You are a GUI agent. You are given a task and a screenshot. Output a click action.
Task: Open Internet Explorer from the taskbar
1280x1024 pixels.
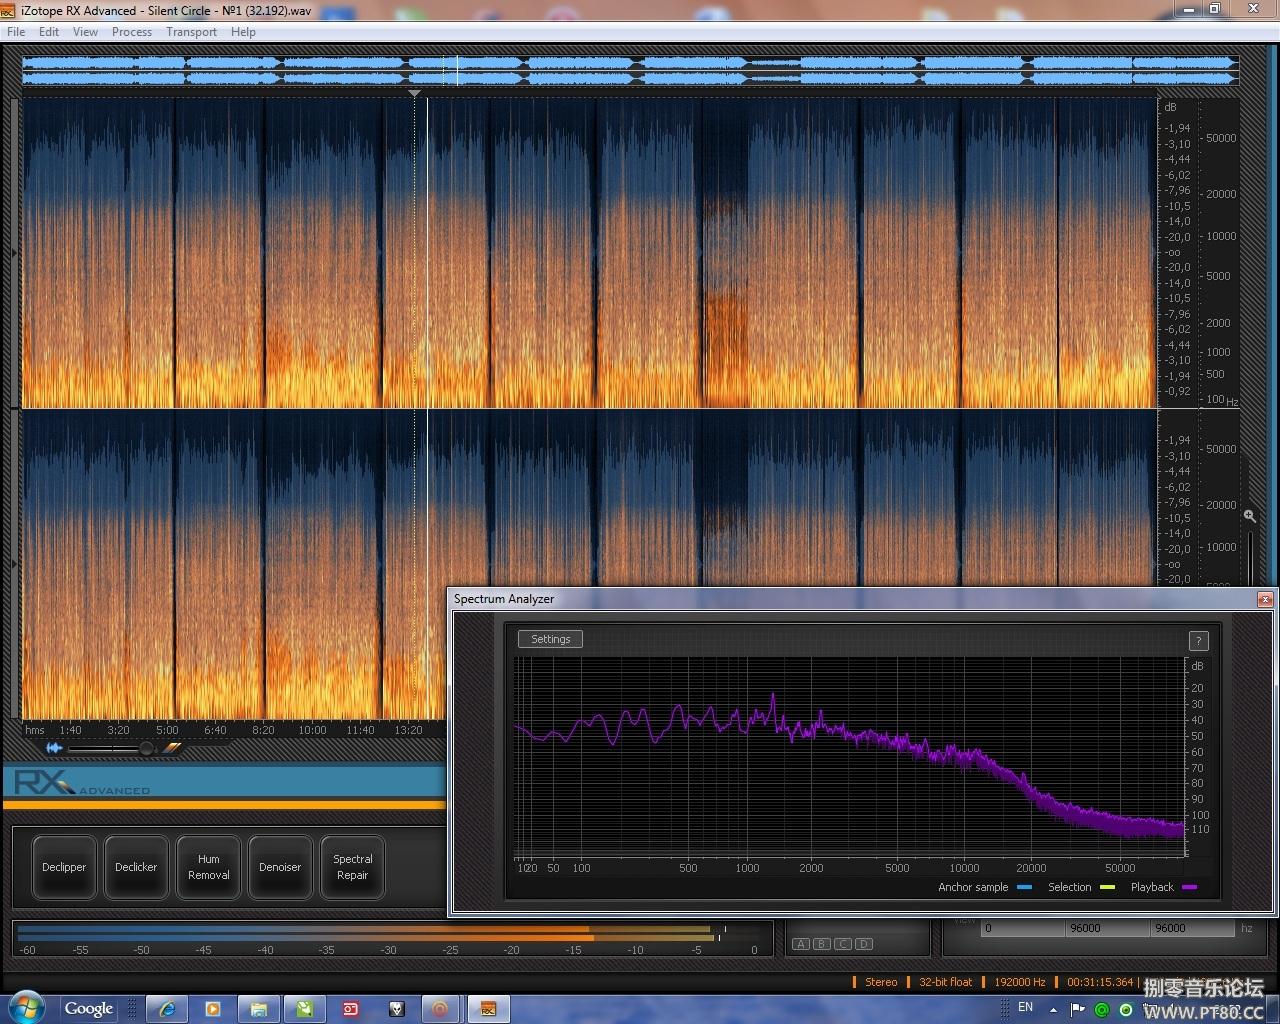click(167, 1009)
